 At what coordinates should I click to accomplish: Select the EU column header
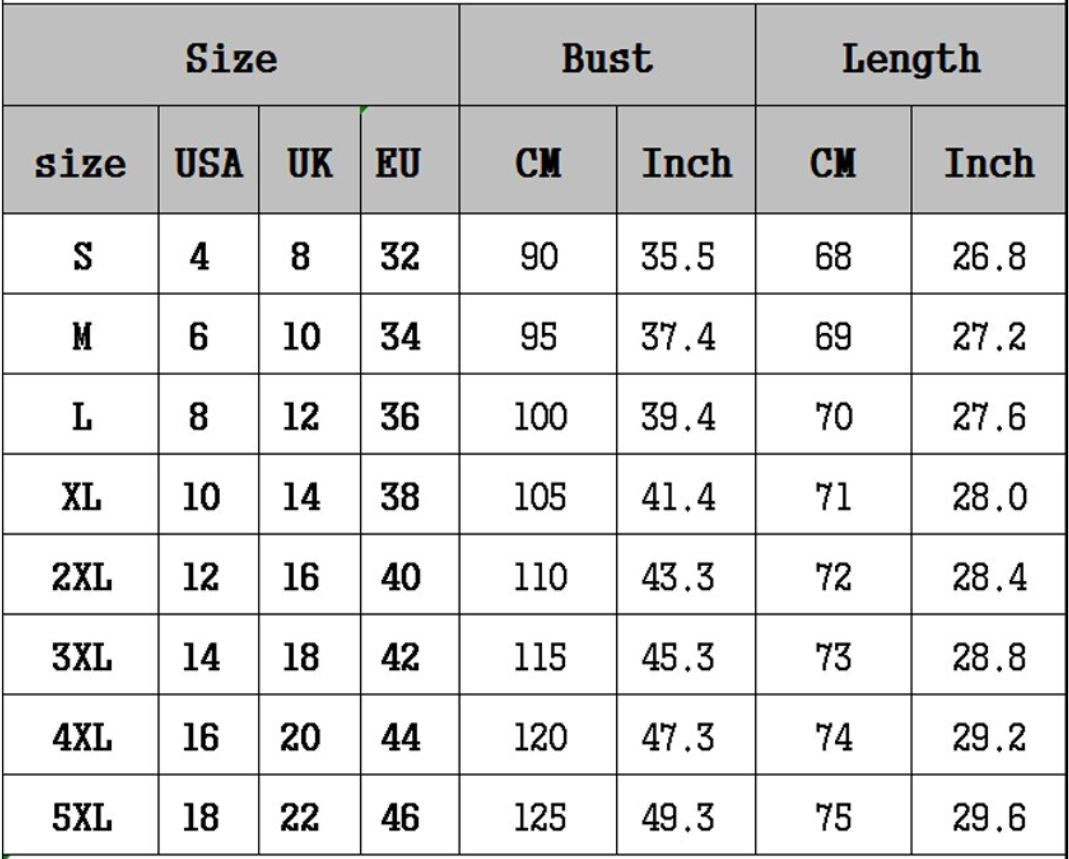tap(398, 162)
